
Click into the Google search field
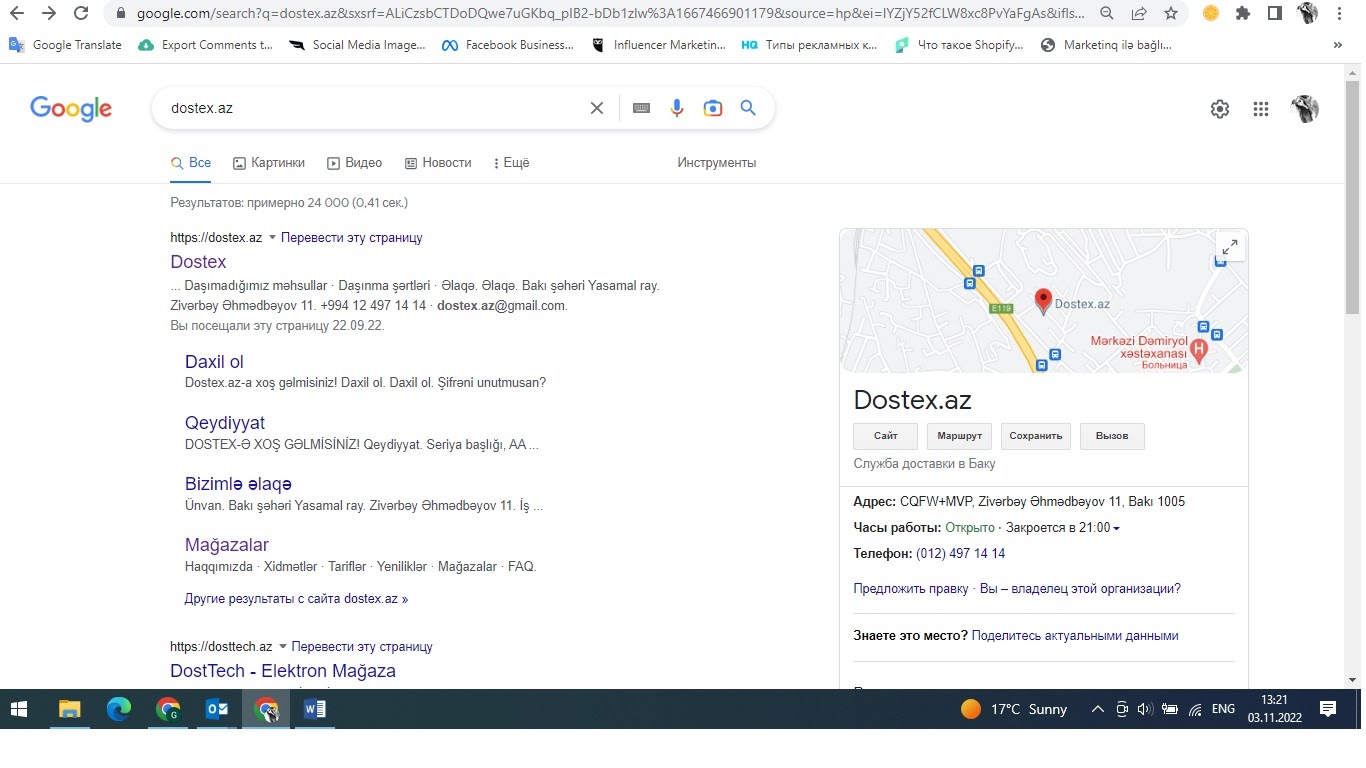(375, 108)
